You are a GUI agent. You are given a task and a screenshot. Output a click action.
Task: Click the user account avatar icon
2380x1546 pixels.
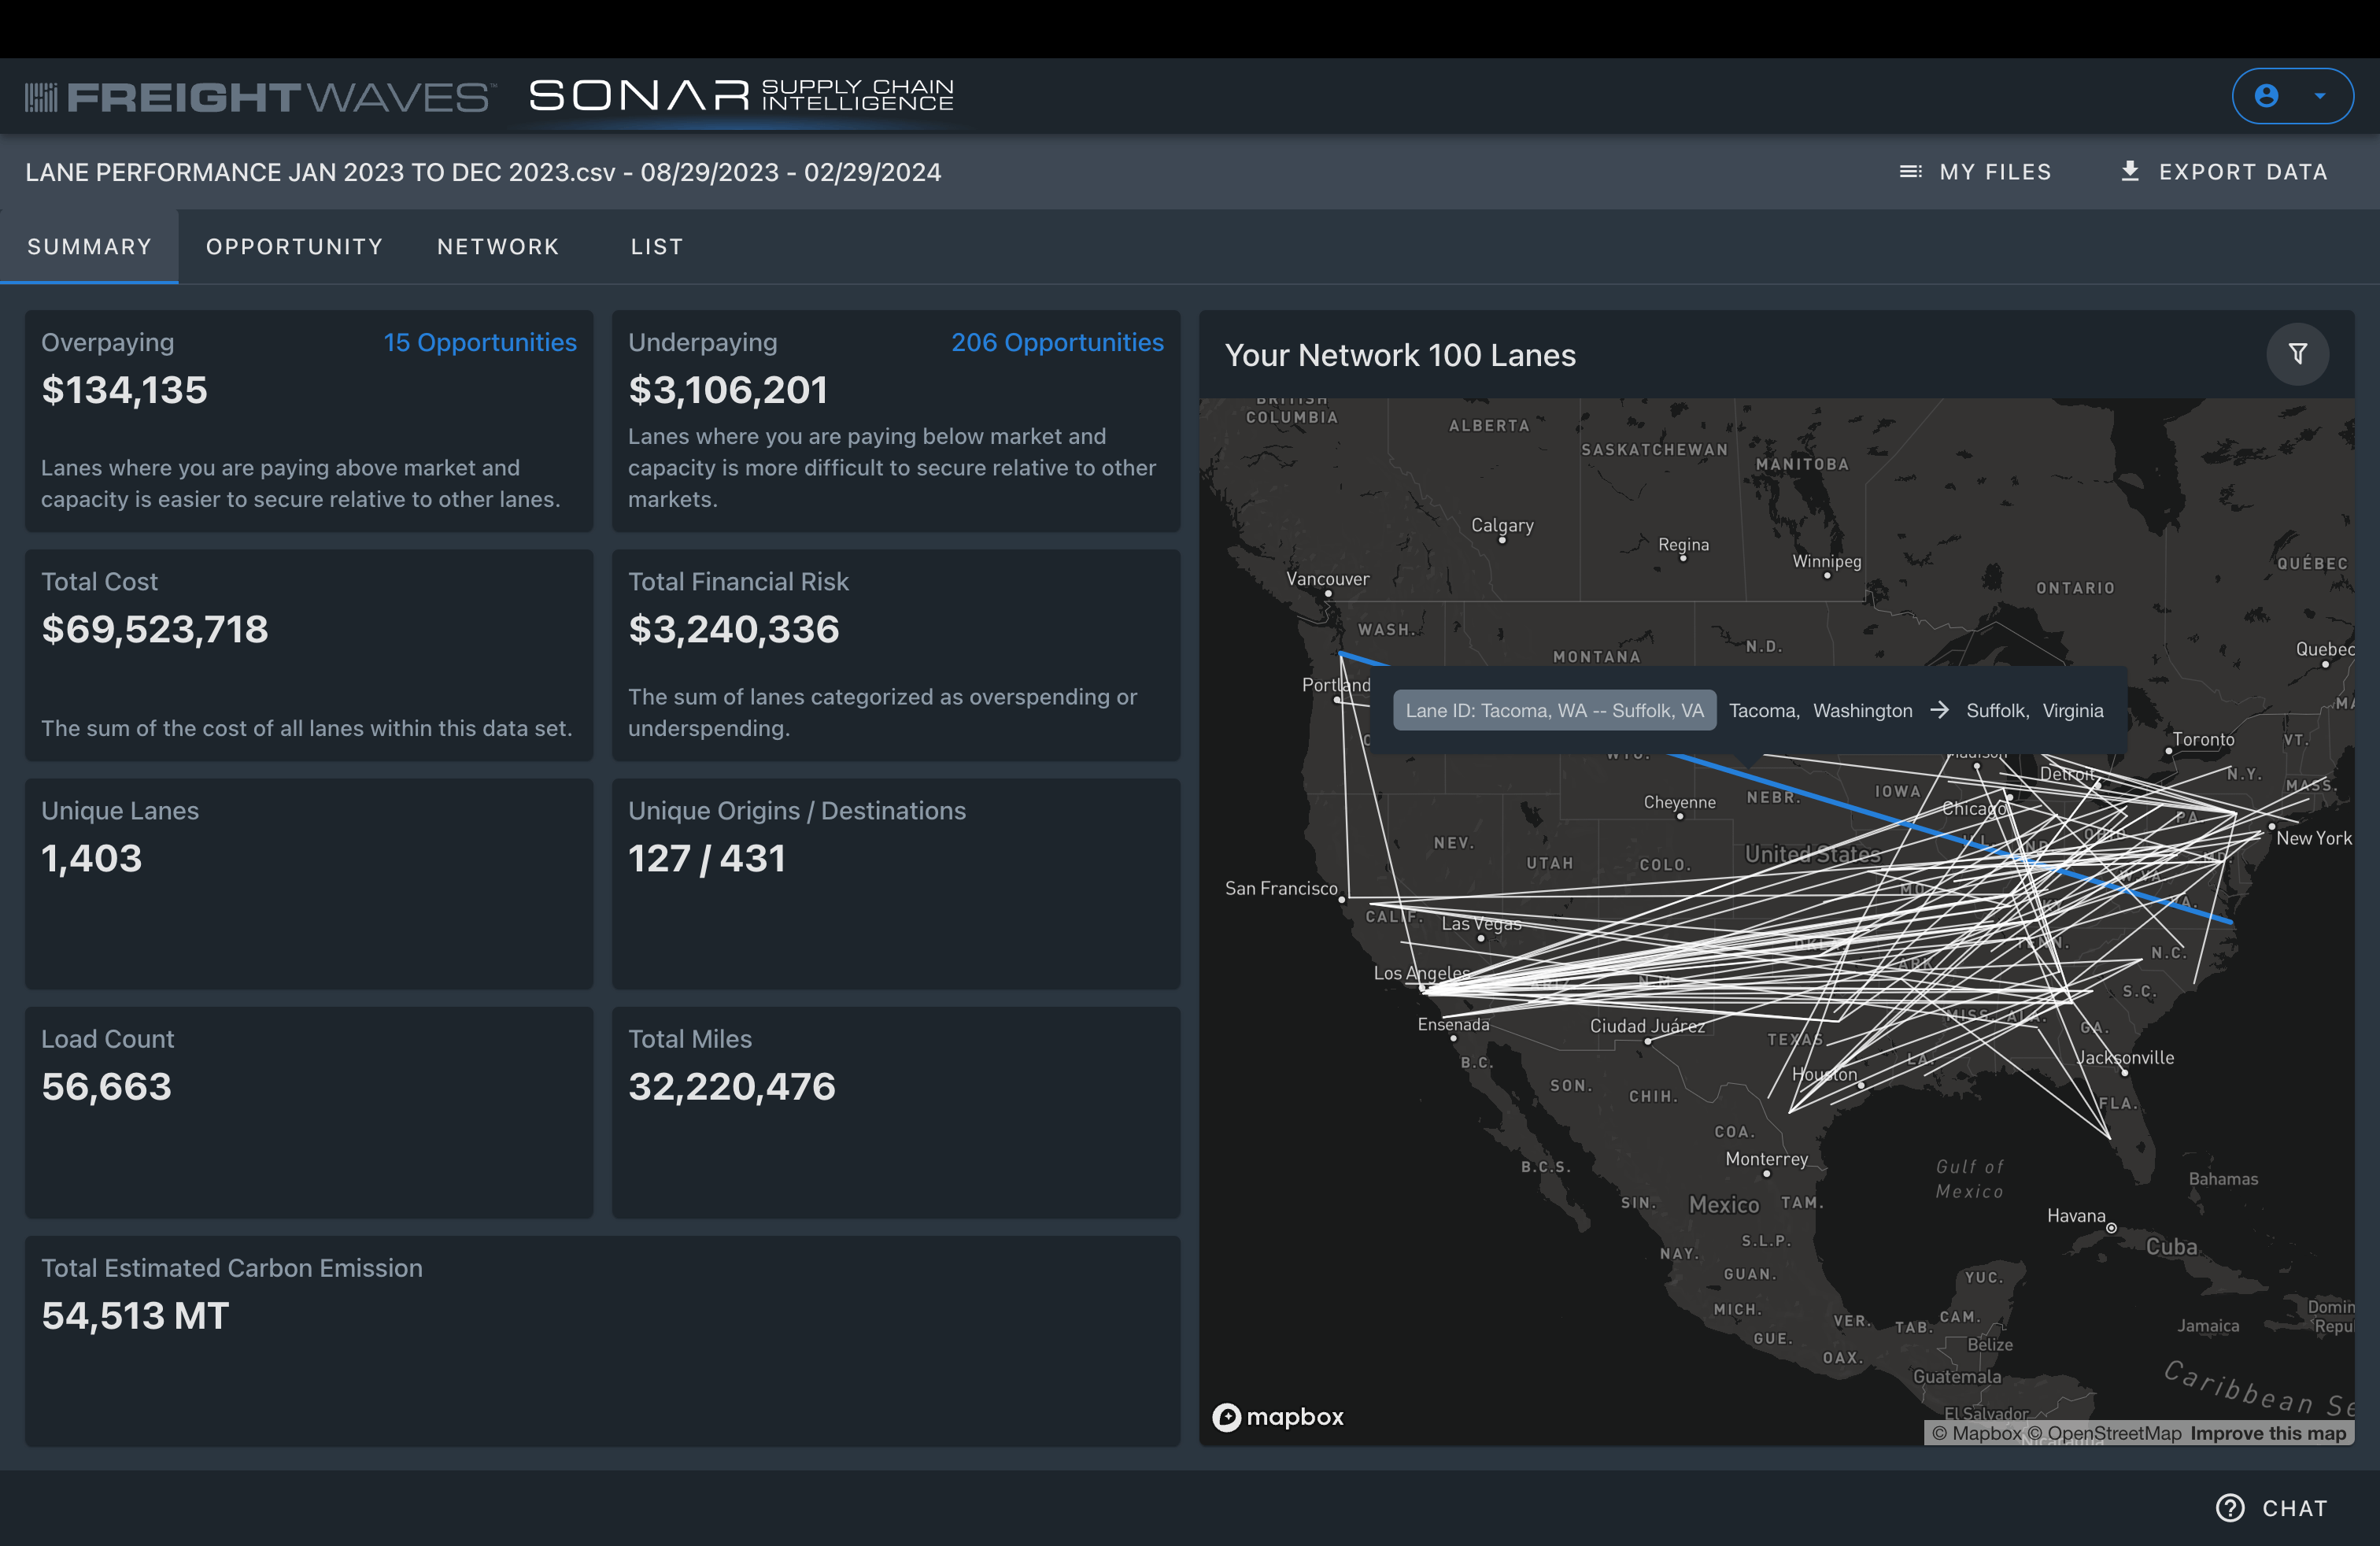pos(2267,96)
